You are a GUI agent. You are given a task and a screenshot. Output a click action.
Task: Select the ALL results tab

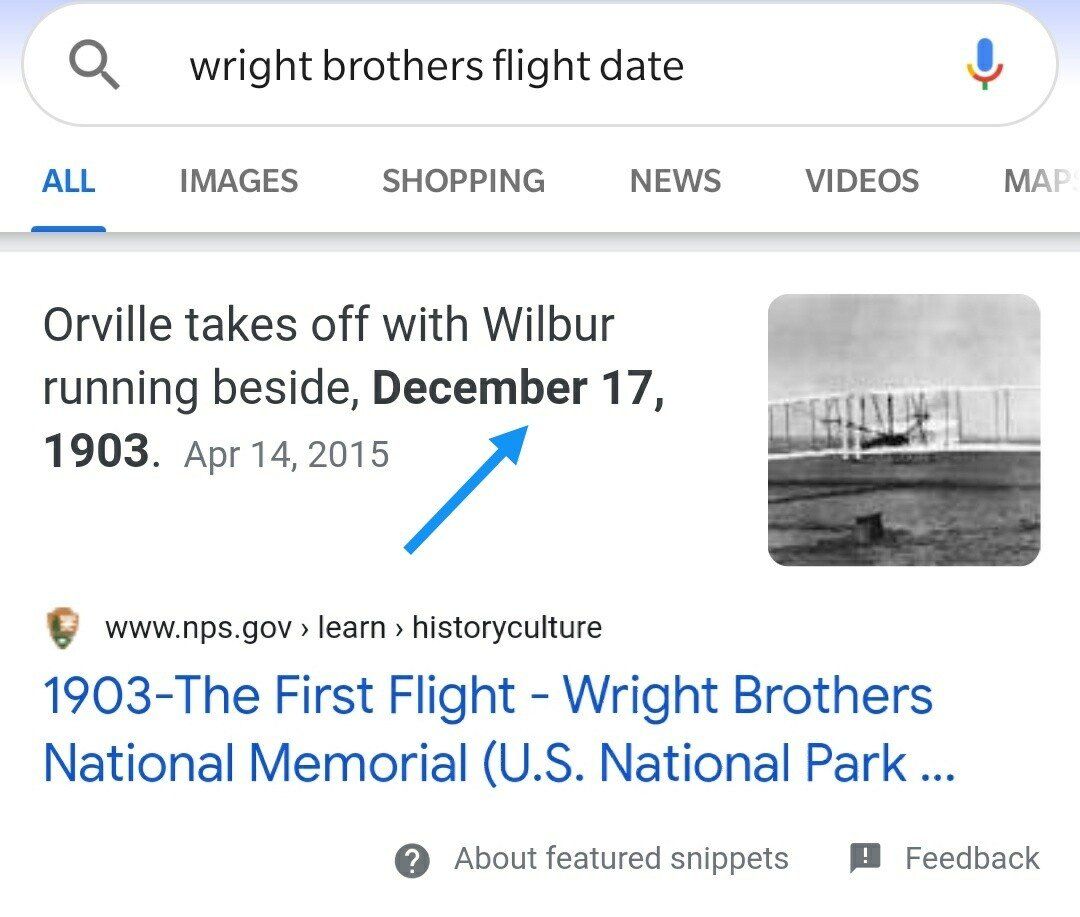coord(68,181)
